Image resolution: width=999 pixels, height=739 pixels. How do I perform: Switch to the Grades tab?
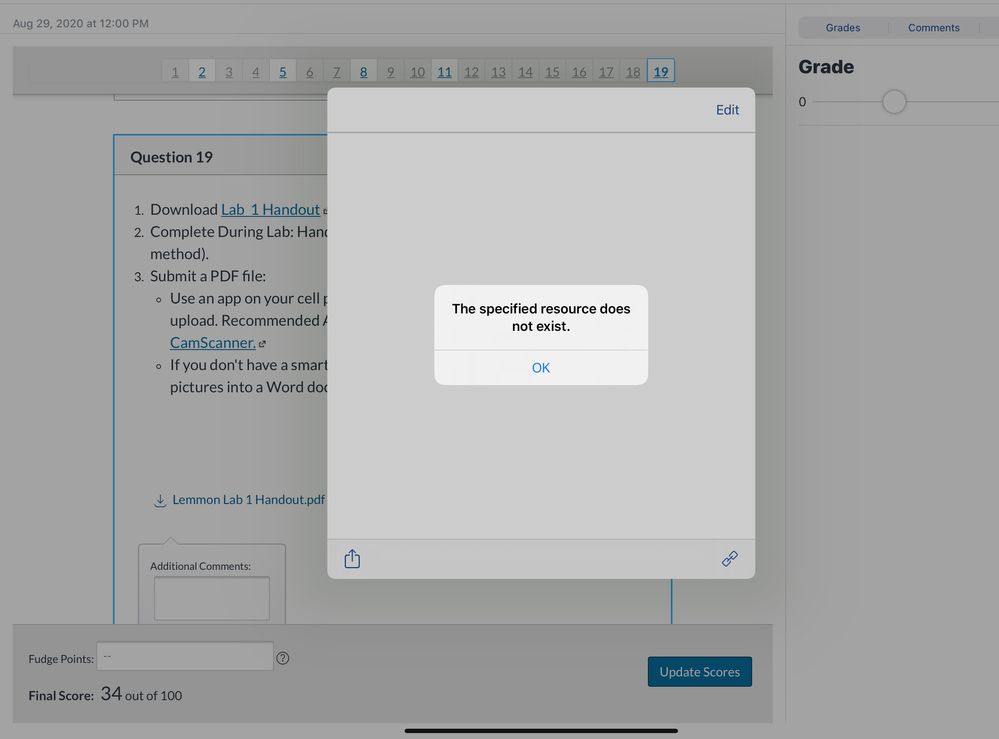pyautogui.click(x=842, y=28)
